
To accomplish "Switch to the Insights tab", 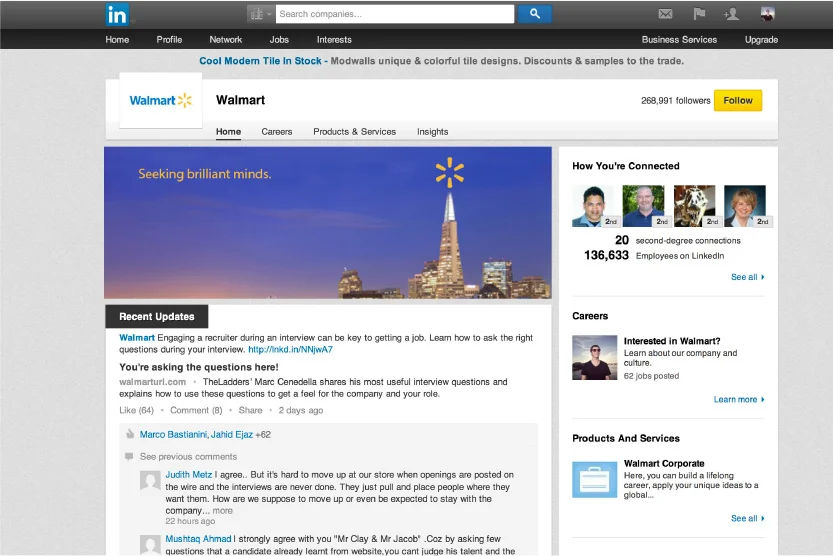I will 432,132.
